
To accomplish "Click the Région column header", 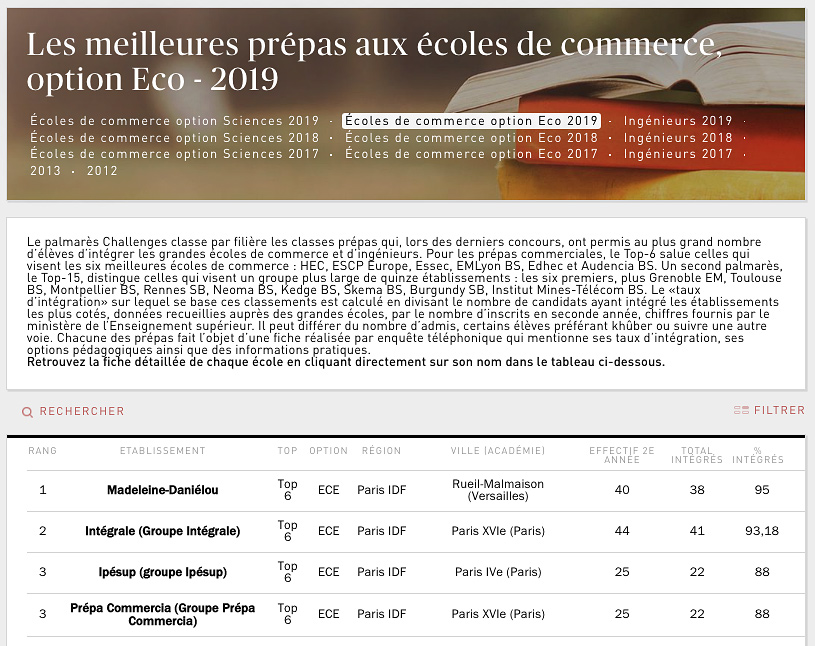I will (382, 451).
